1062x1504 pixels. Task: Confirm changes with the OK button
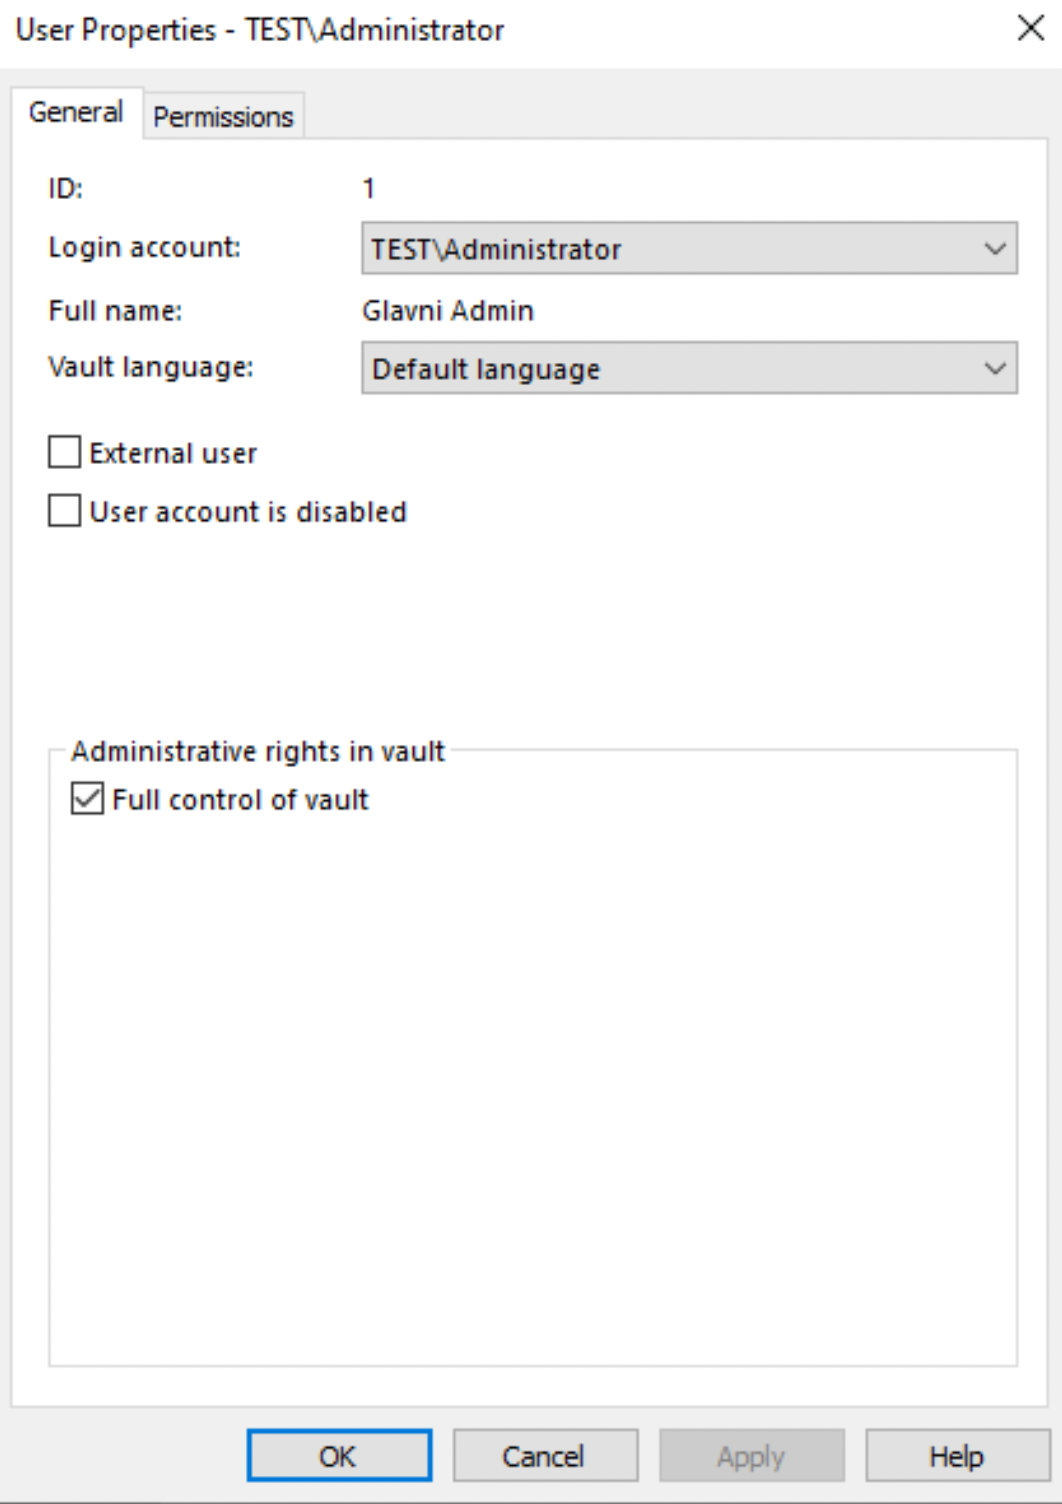[339, 1456]
